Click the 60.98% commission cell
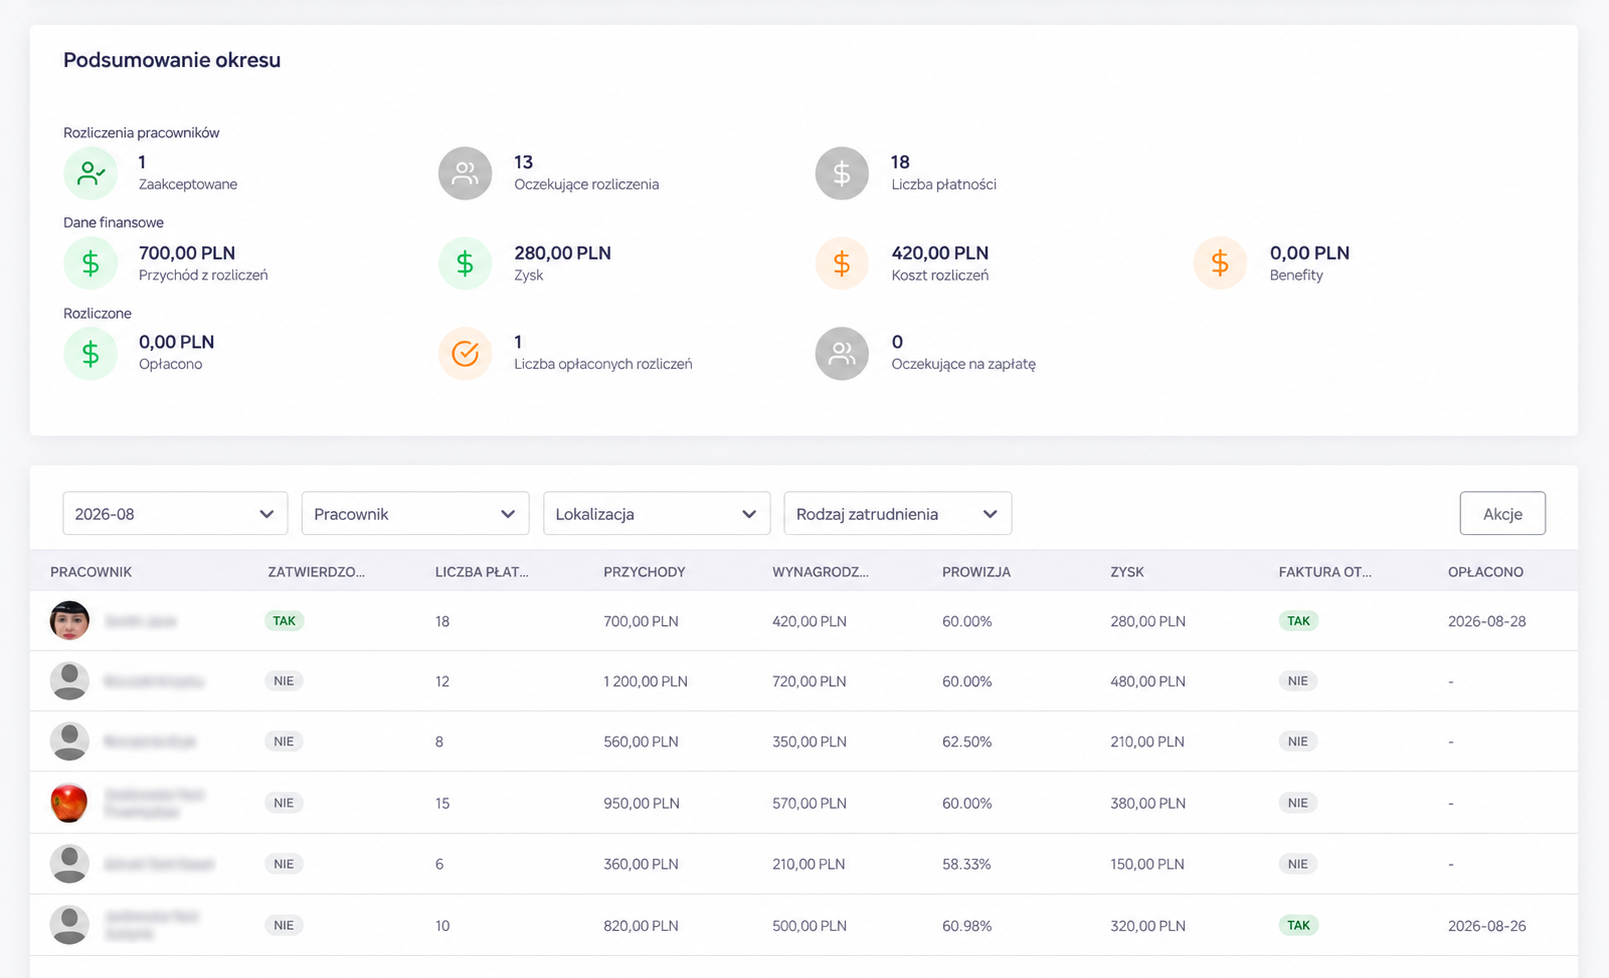The height and width of the screenshot is (978, 1609). [967, 925]
